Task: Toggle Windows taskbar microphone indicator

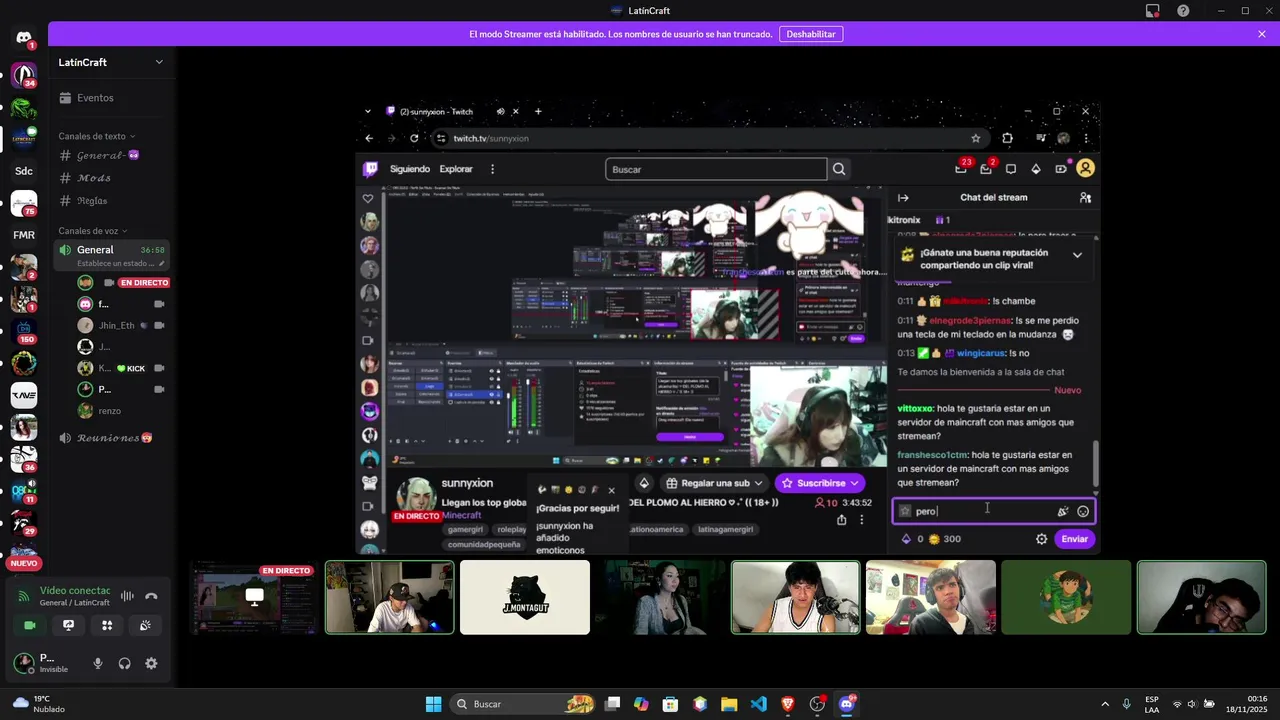Action: [1127, 704]
